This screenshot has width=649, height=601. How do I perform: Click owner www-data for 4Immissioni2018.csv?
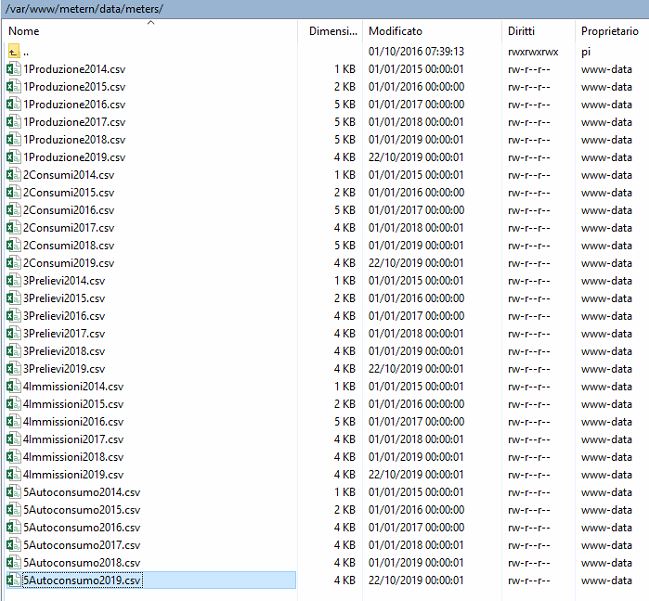(606, 457)
